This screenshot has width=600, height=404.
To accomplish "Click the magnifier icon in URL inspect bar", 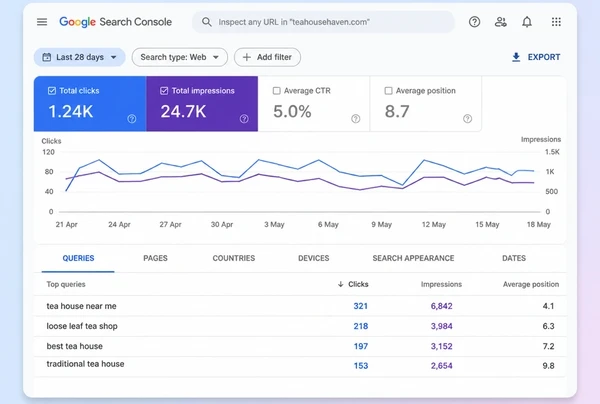I will click(207, 22).
